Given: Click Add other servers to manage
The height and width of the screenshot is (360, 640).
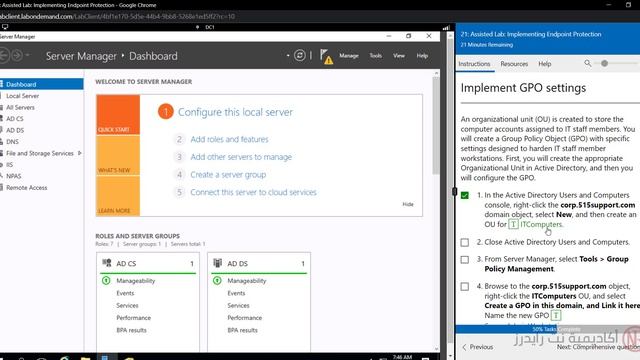Looking at the screenshot, I should (241, 157).
